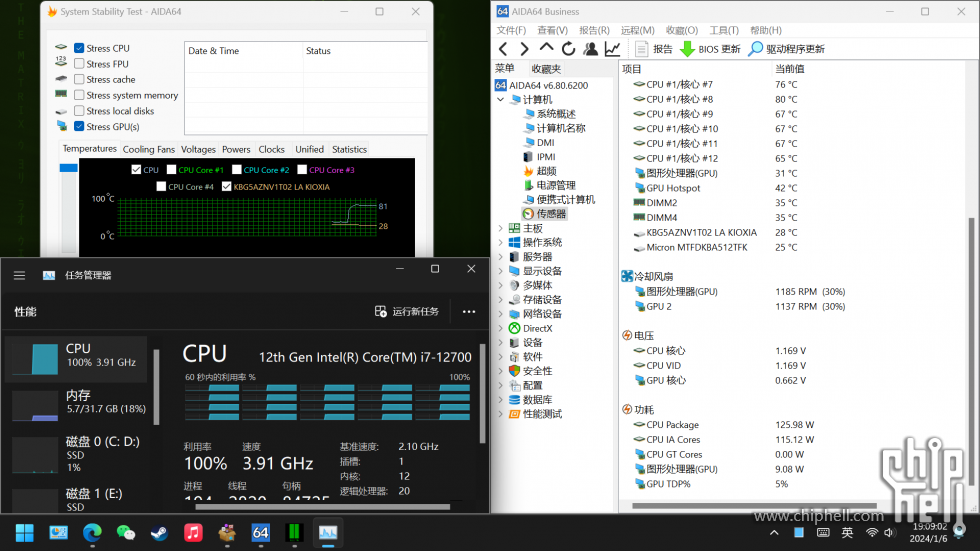Switch to AIDA64 taskbar icon
This screenshot has width=980, height=551.
(261, 533)
